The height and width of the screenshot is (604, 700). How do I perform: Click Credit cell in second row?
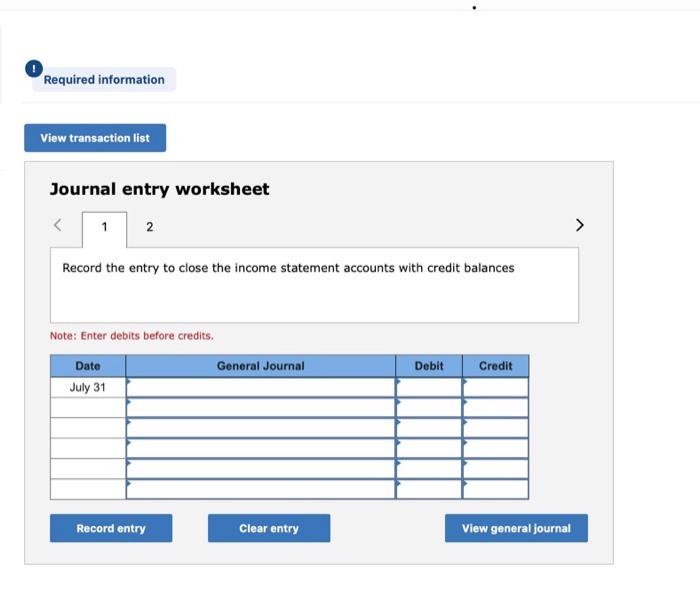tap(496, 408)
